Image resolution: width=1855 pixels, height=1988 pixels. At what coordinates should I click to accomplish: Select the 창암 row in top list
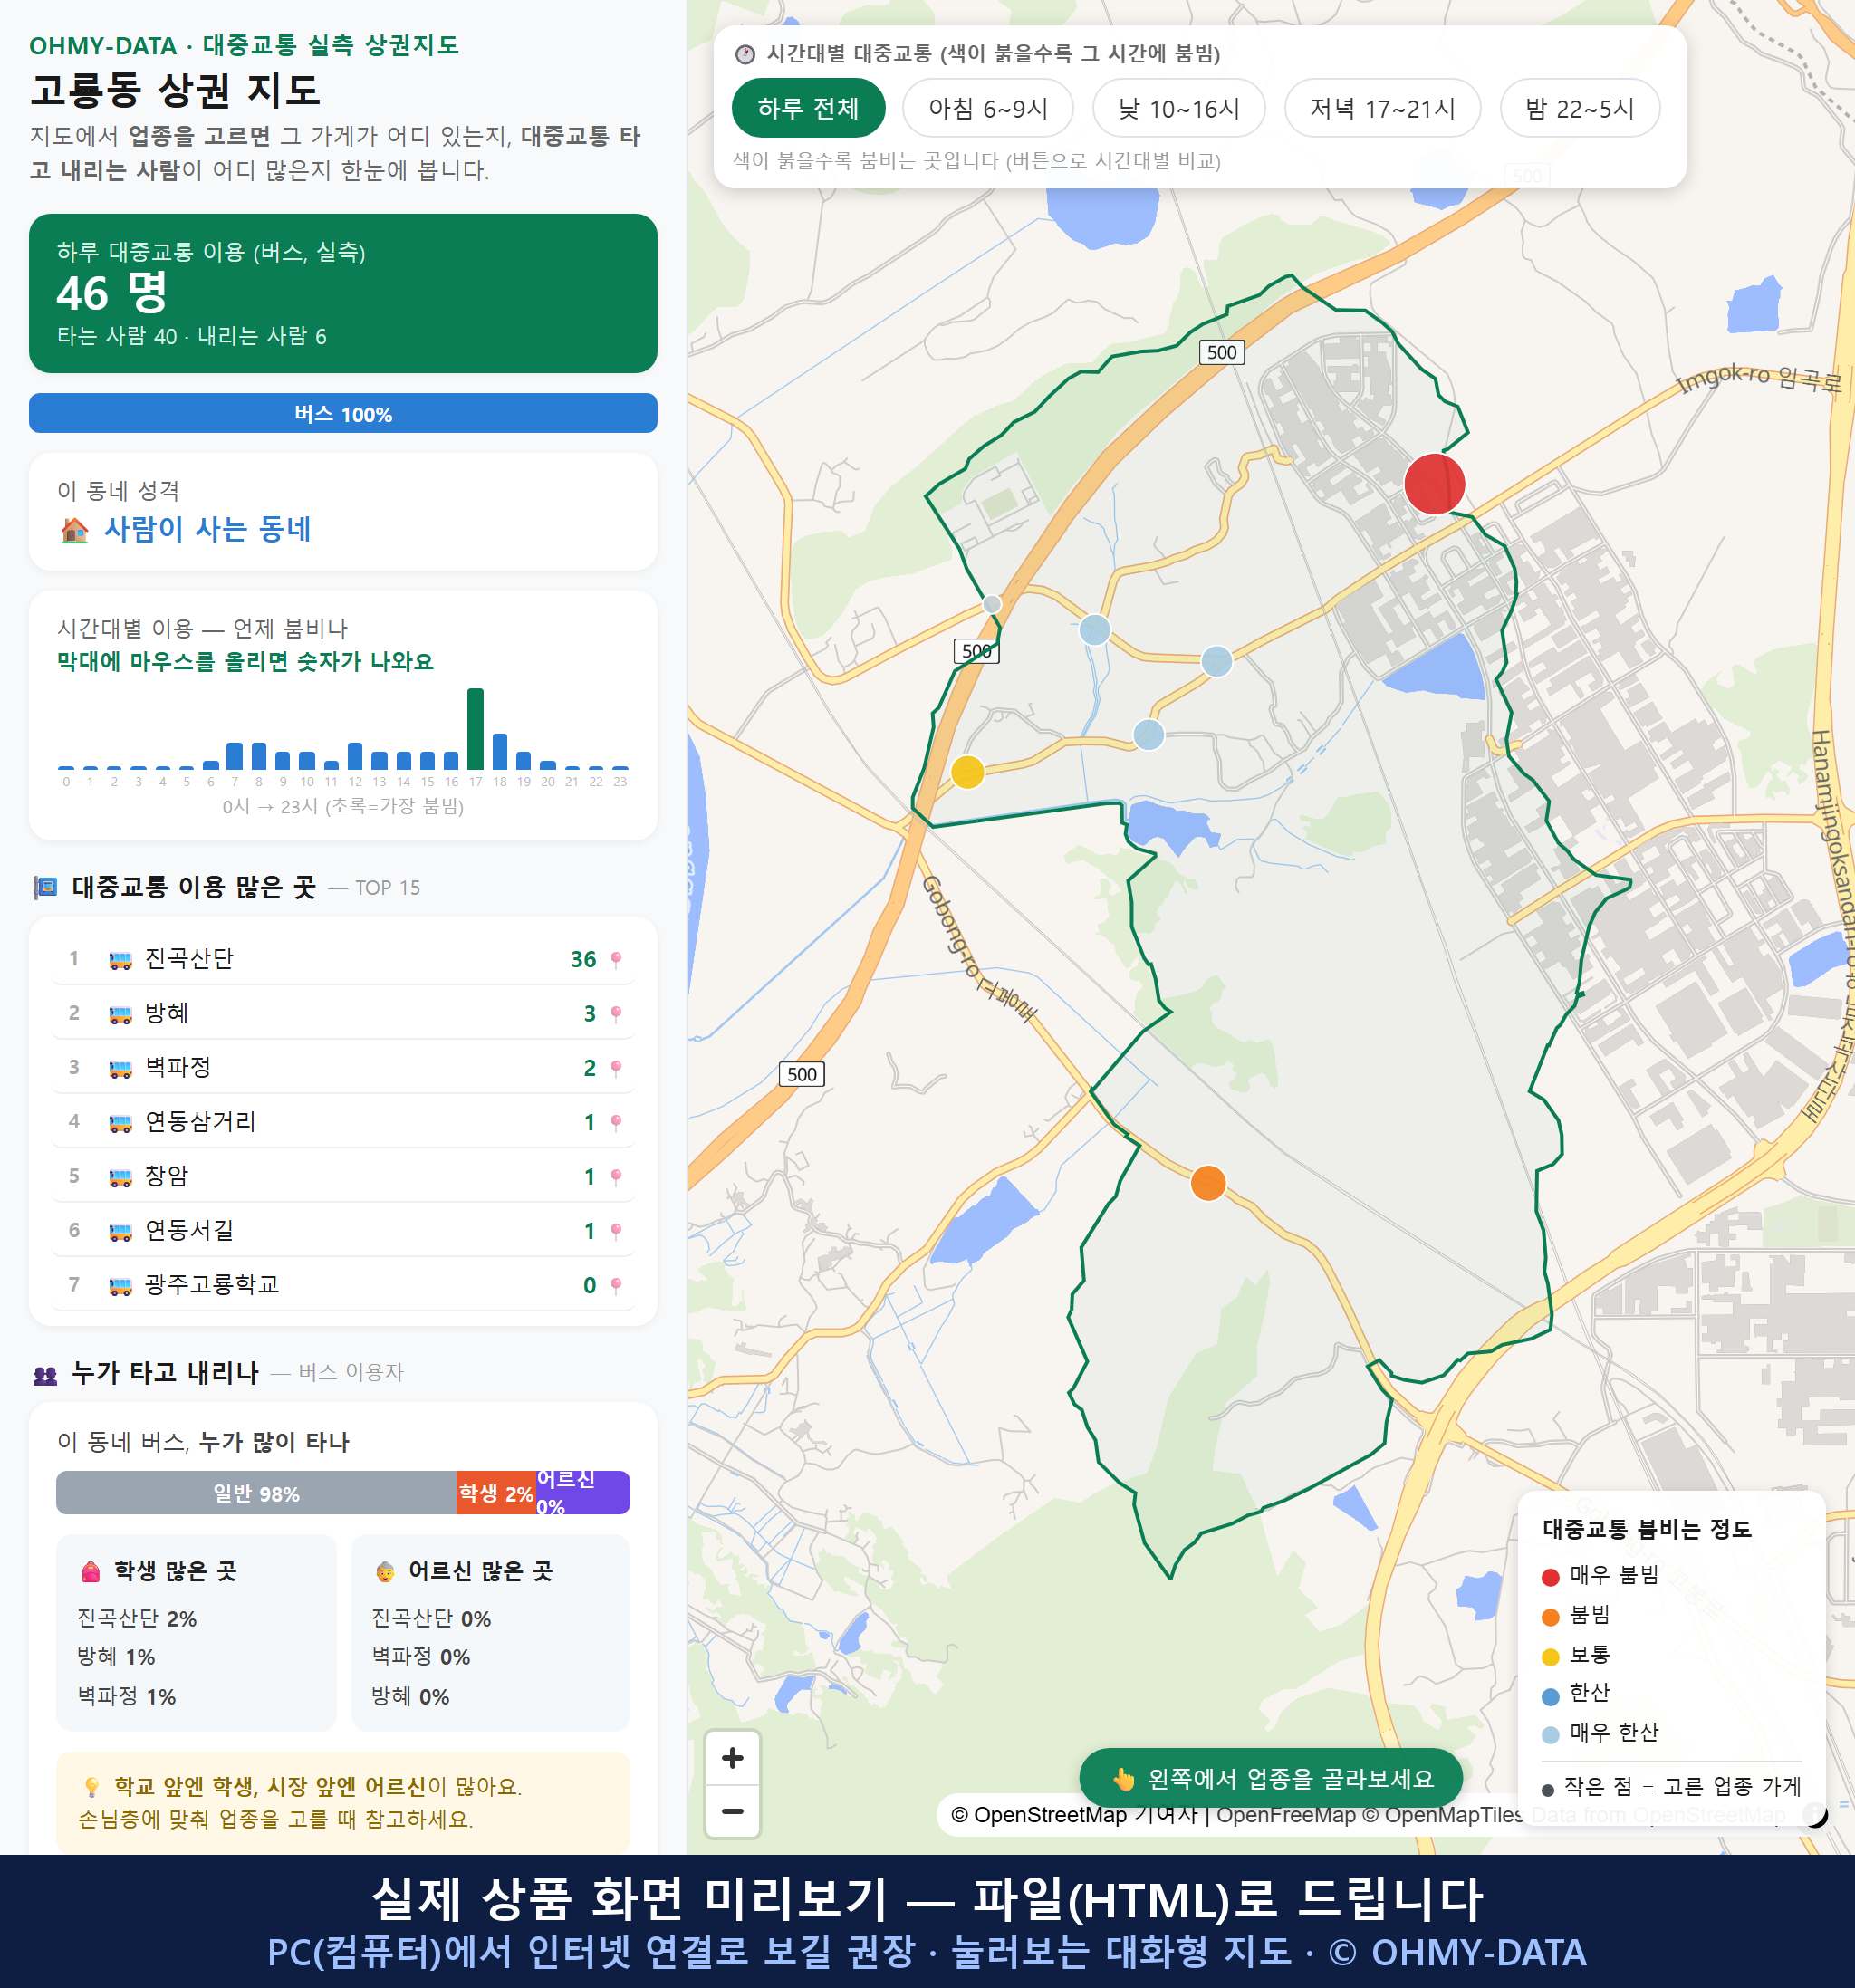click(343, 1176)
